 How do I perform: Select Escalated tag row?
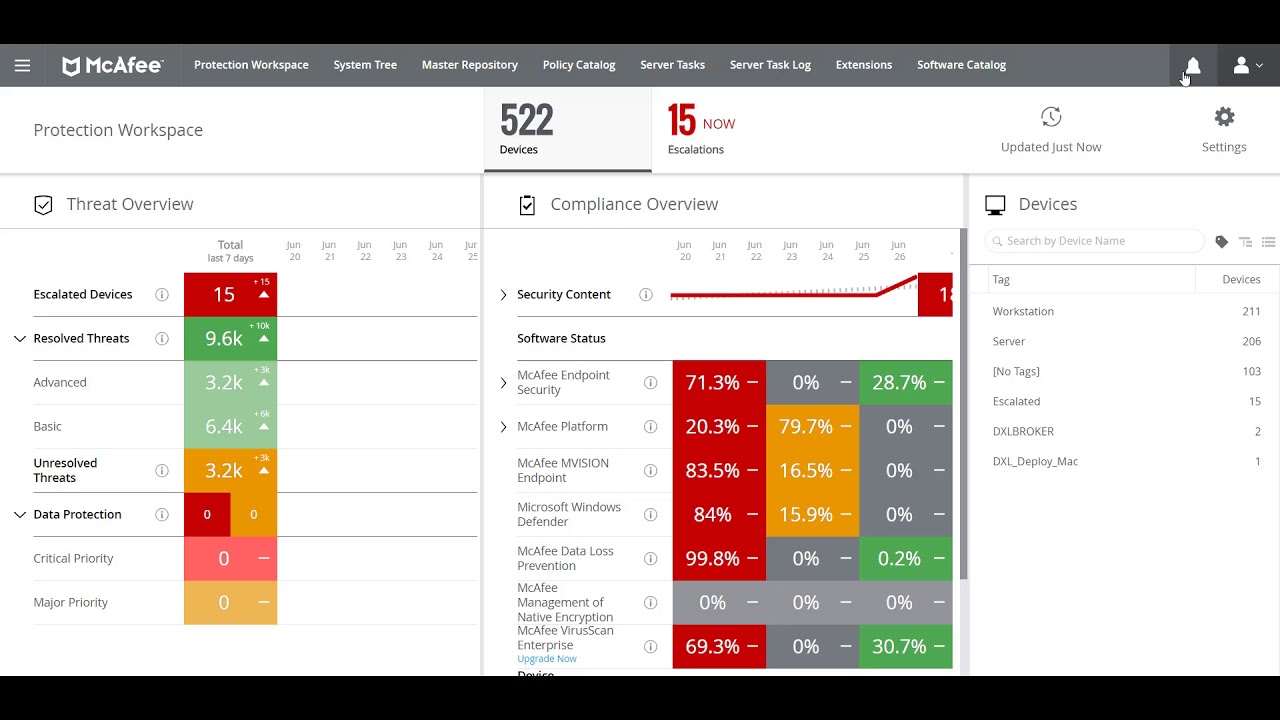click(1127, 401)
